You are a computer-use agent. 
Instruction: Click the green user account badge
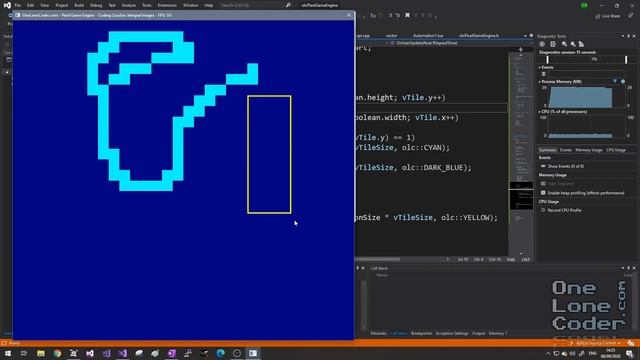point(584,5)
